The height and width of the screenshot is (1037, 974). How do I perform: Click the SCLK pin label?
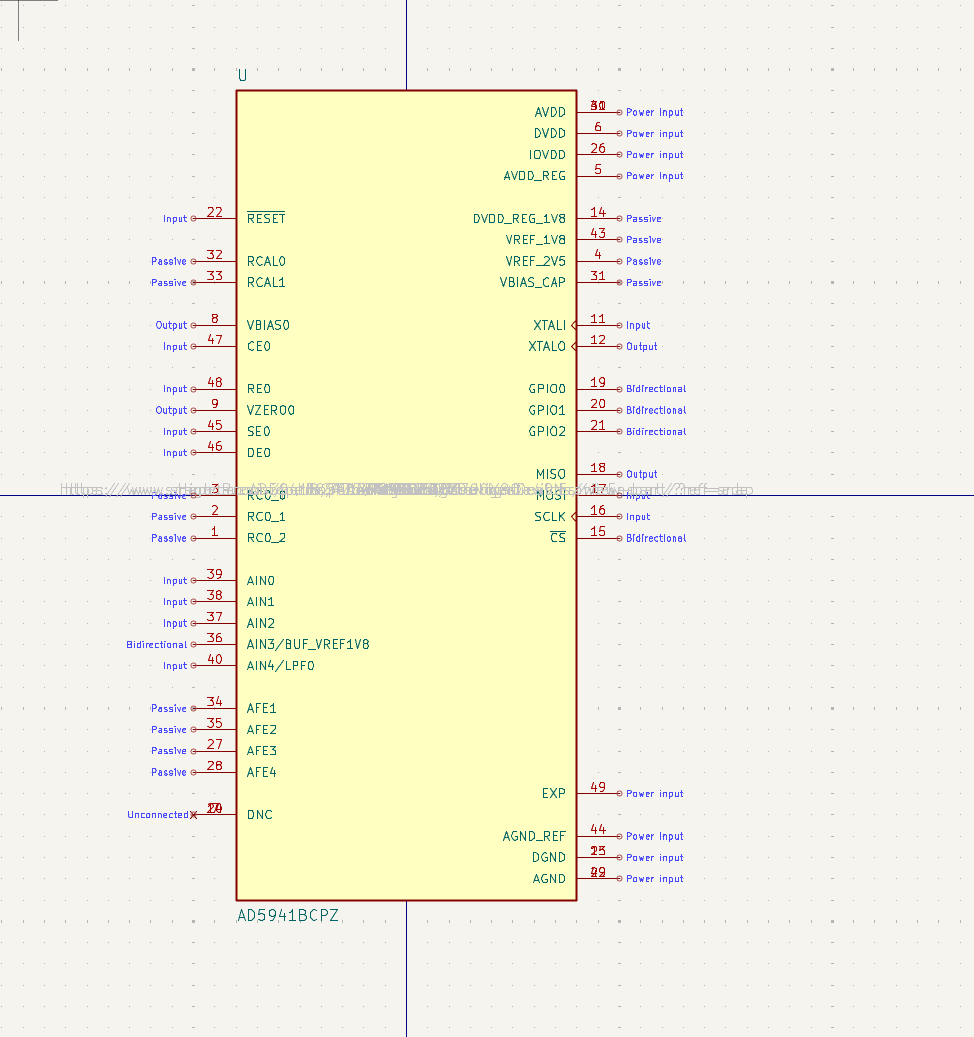549,517
